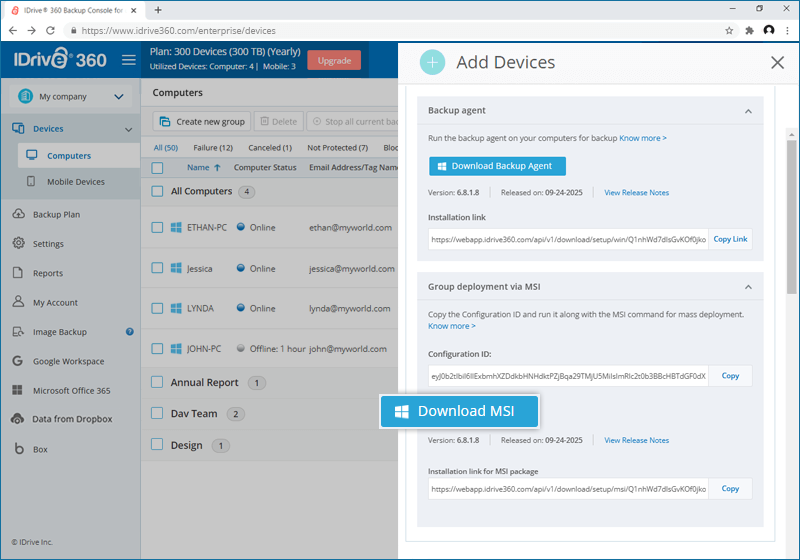Check the Annual Report group checkbox
The width and height of the screenshot is (800, 560).
click(157, 382)
